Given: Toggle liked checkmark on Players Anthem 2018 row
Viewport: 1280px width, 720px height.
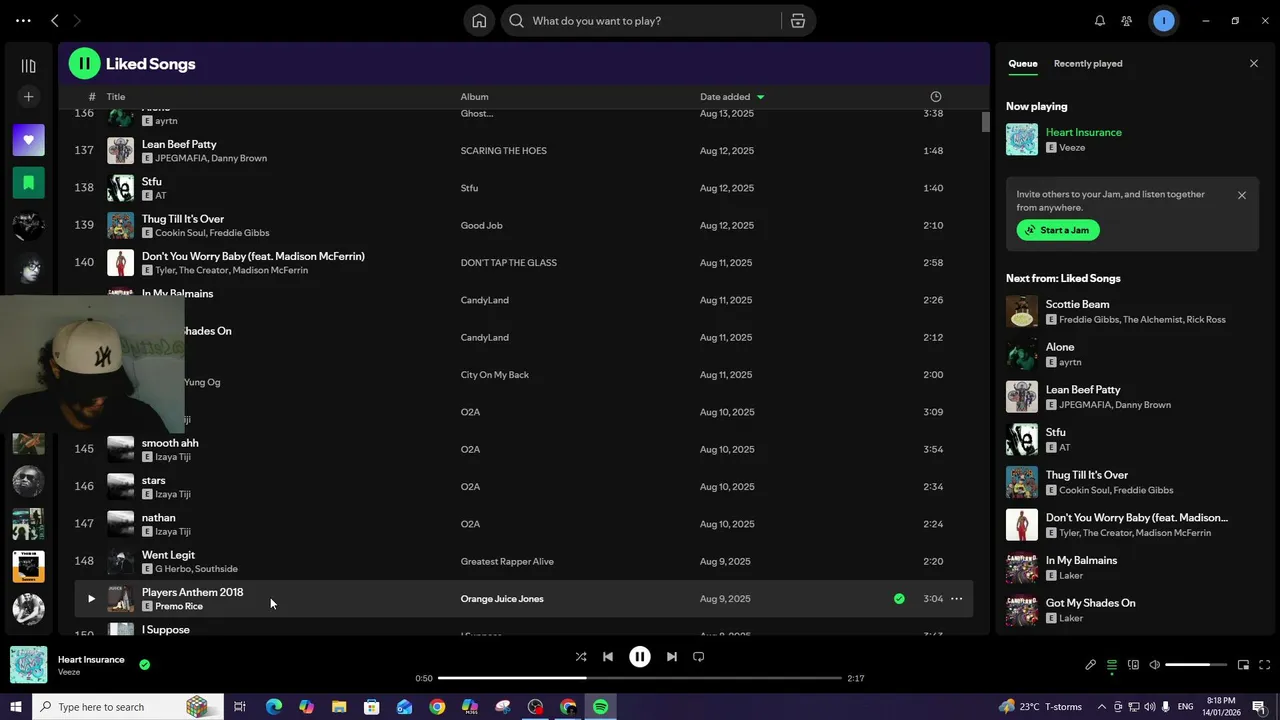Looking at the screenshot, I should point(899,599).
